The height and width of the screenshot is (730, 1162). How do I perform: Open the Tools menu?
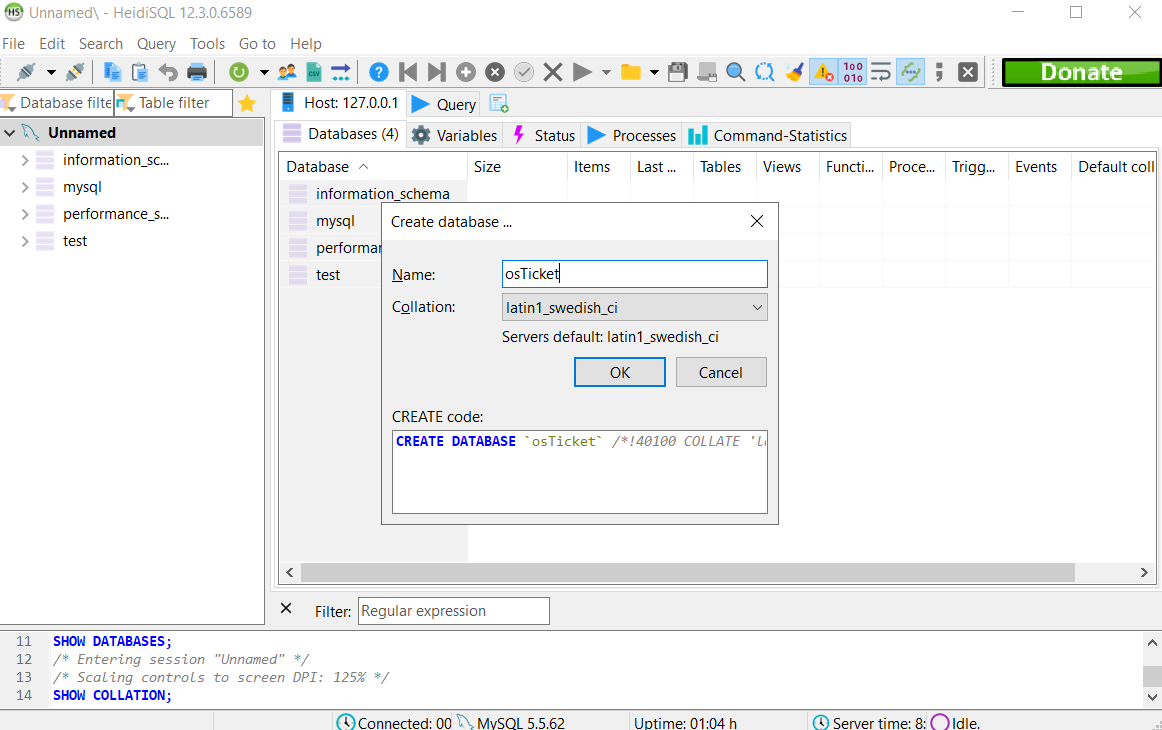pos(208,44)
